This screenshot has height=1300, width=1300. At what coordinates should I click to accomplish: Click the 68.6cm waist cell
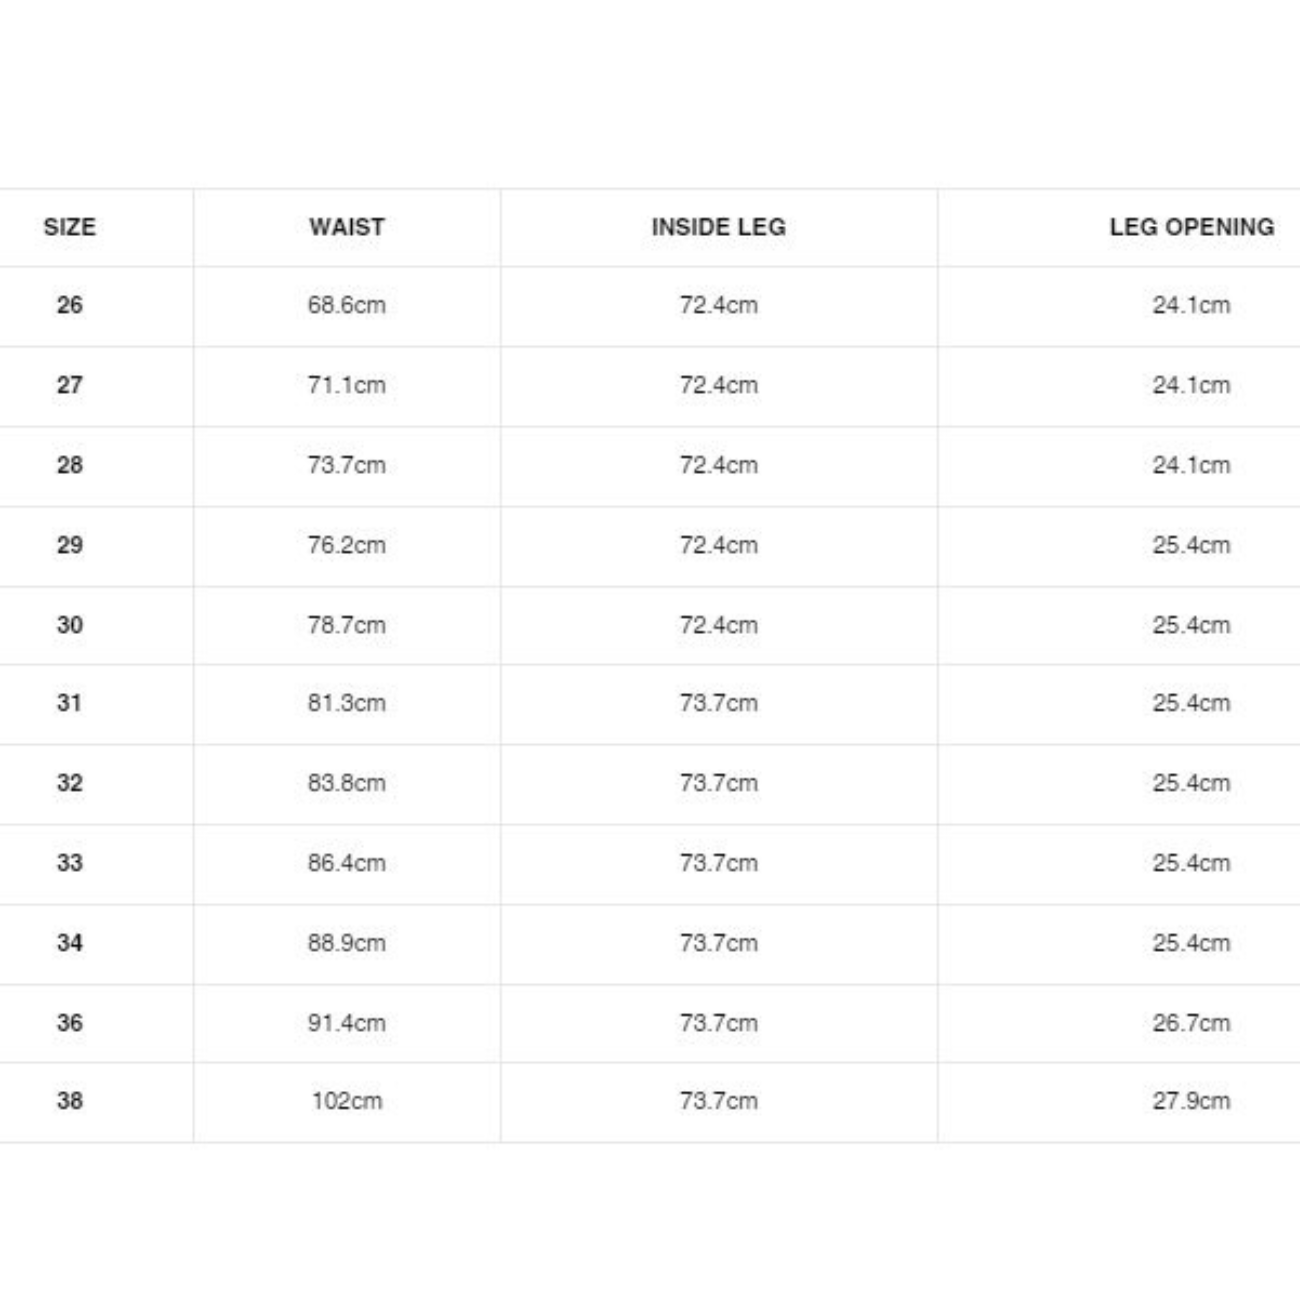[x=346, y=305]
